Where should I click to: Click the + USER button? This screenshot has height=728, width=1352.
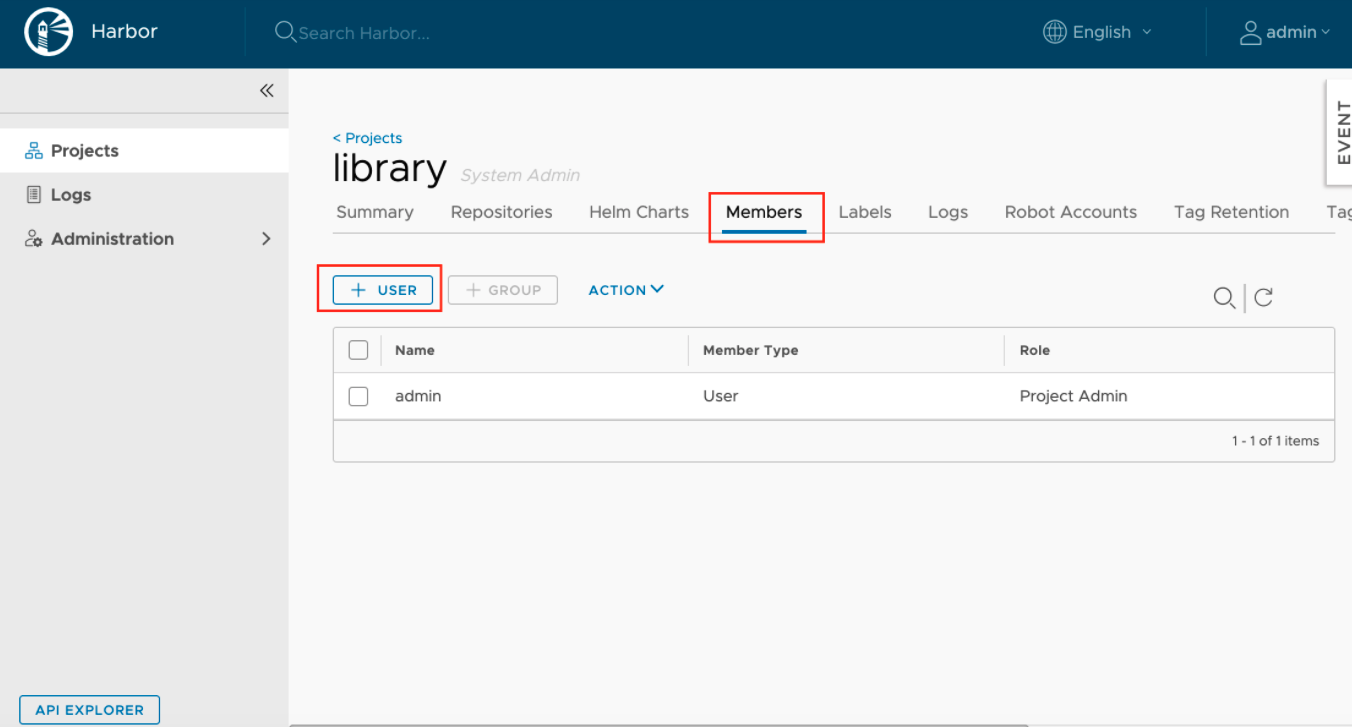tap(384, 290)
